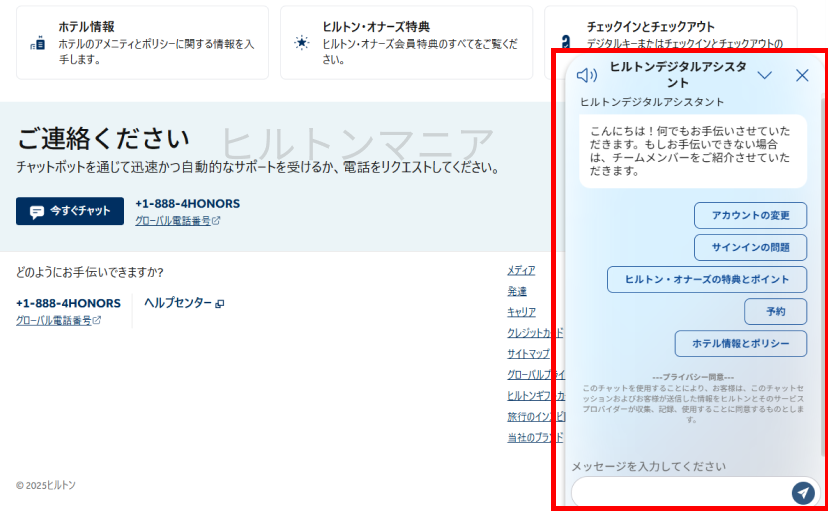Click the luggage icon on ホテル情報 card
This screenshot has height=511, width=828.
(x=38, y=43)
